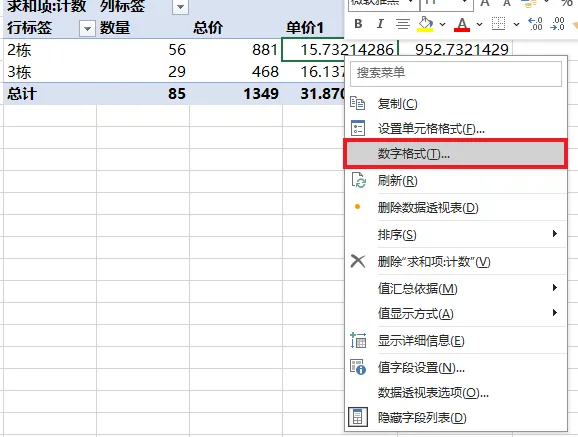This screenshot has height=437, width=578.
Task: Click the increase font size icon
Action: (x=485, y=3)
